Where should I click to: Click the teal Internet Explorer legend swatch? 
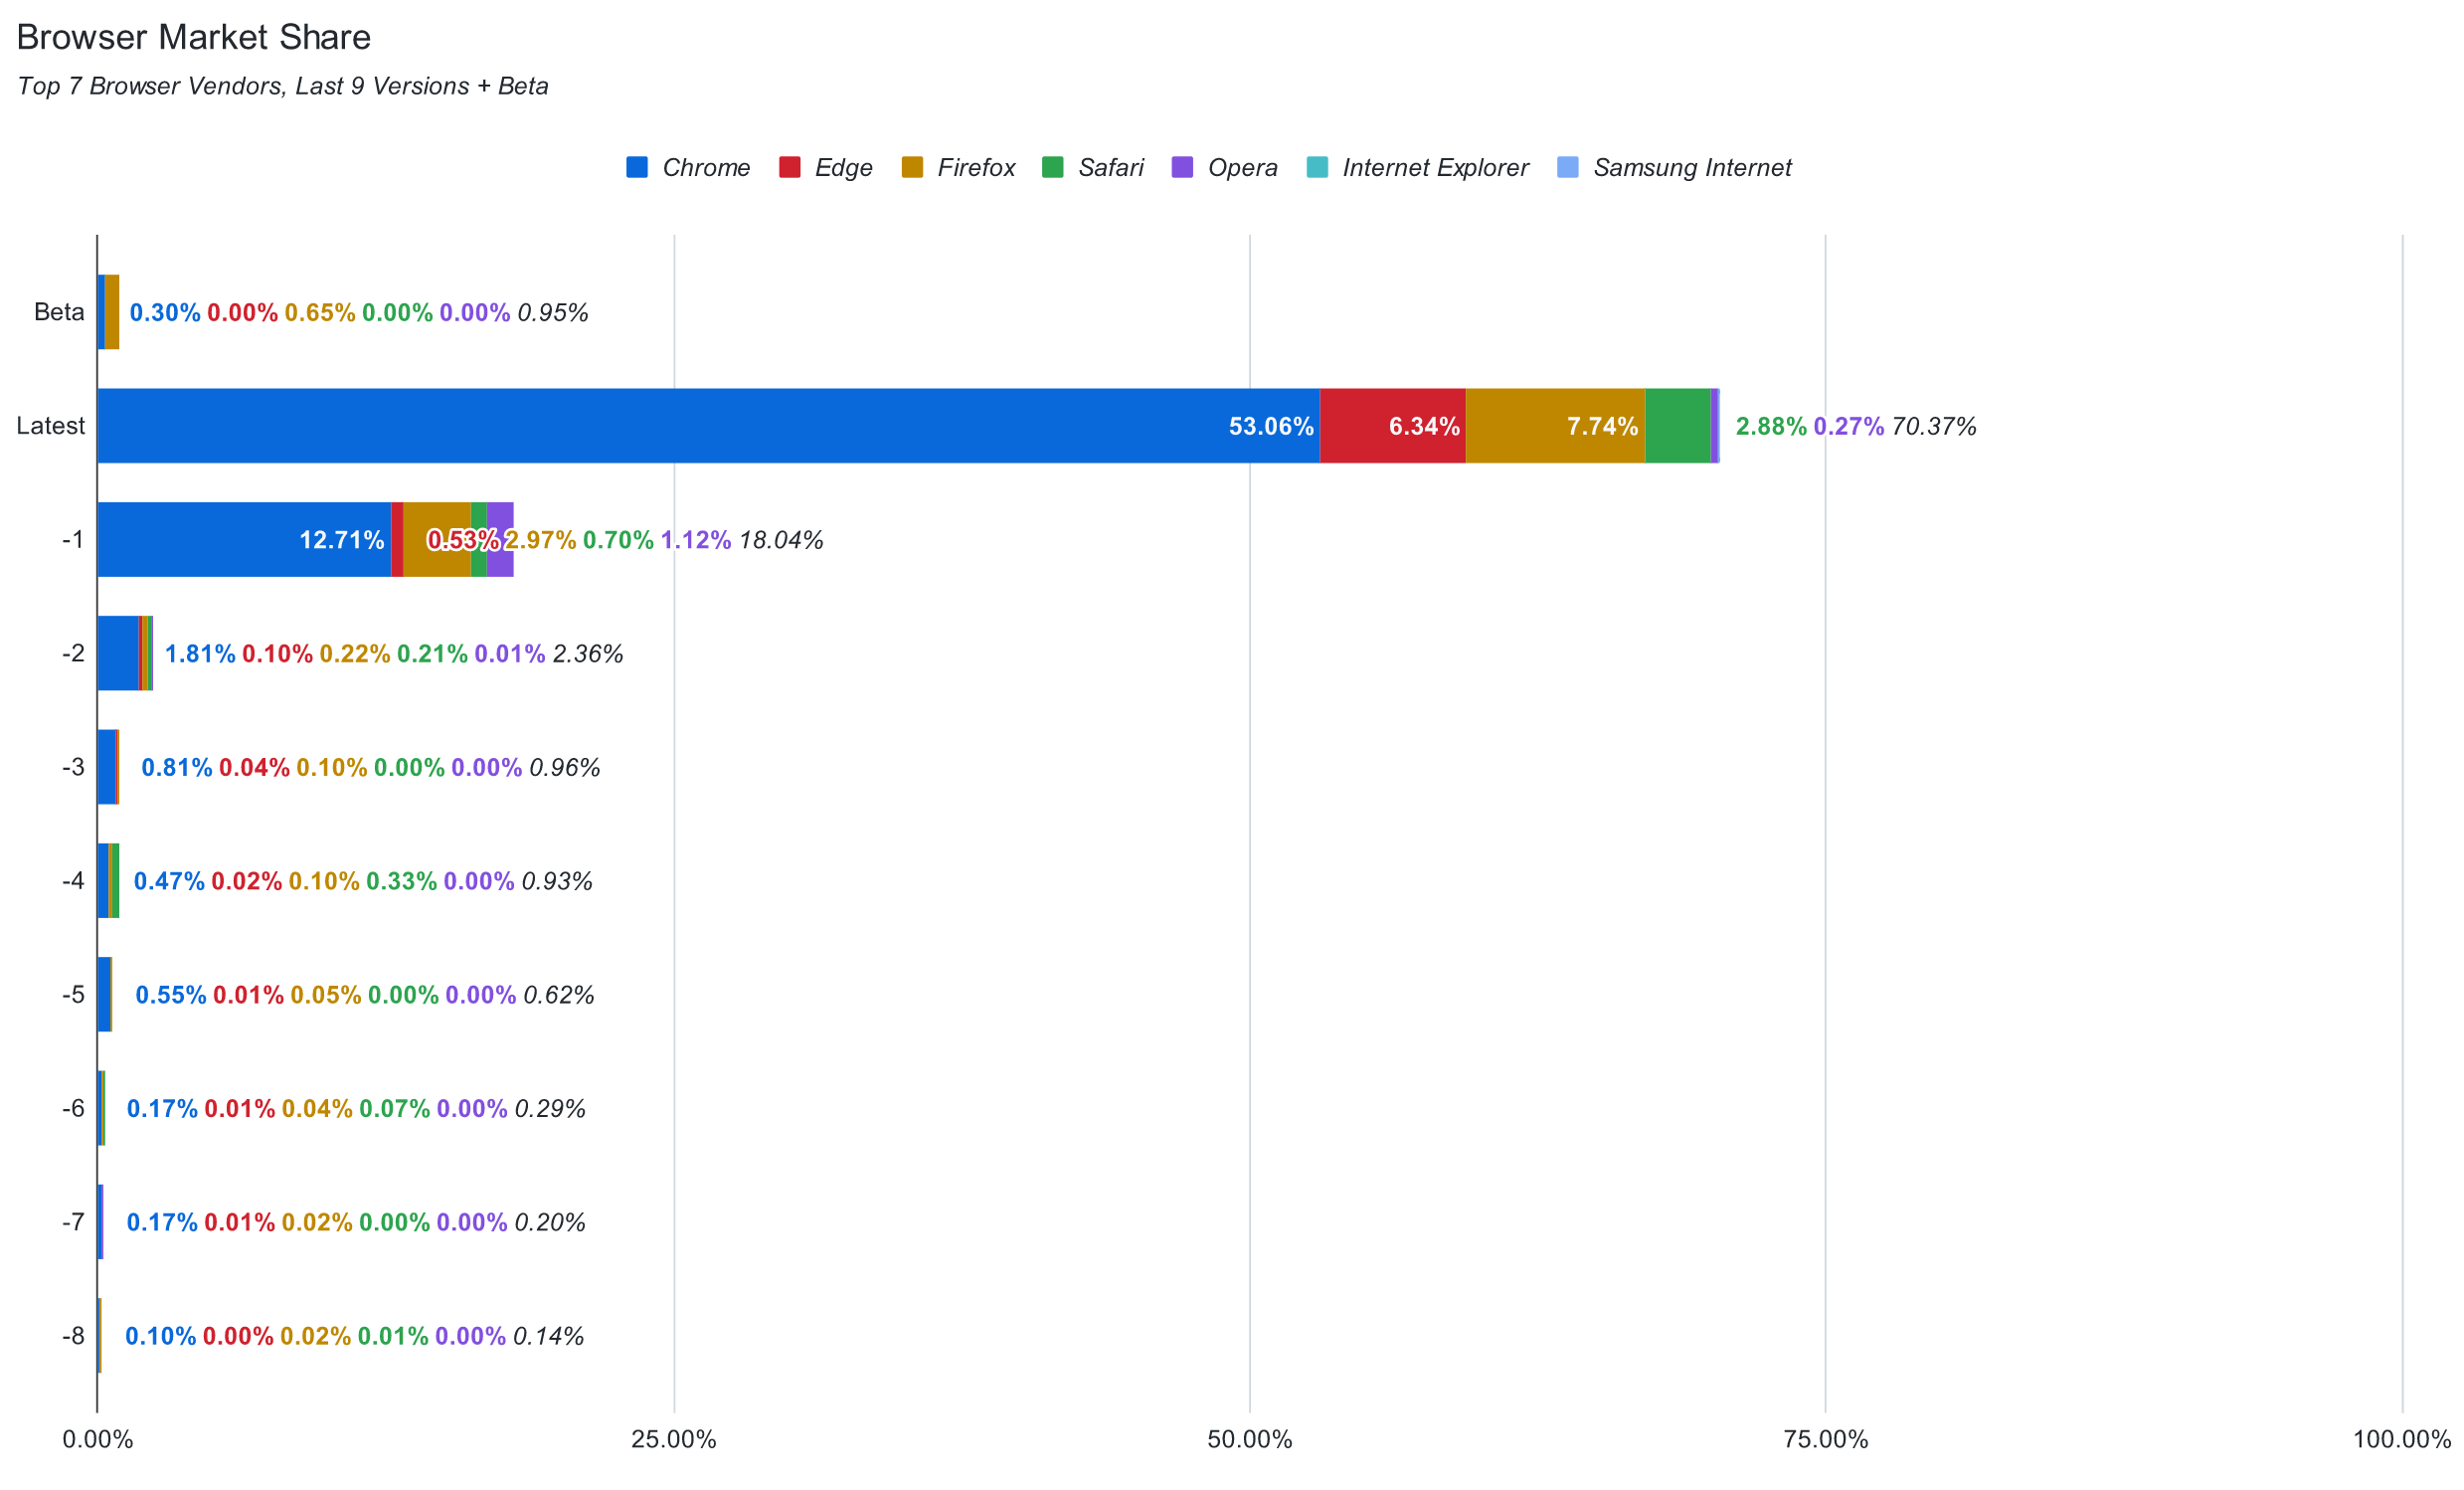[x=1317, y=167]
